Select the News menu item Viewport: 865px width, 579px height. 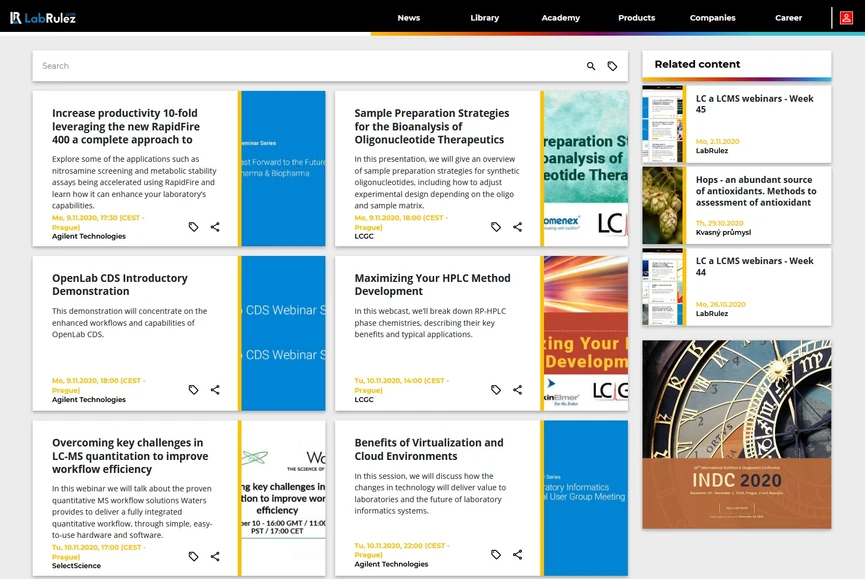click(408, 17)
